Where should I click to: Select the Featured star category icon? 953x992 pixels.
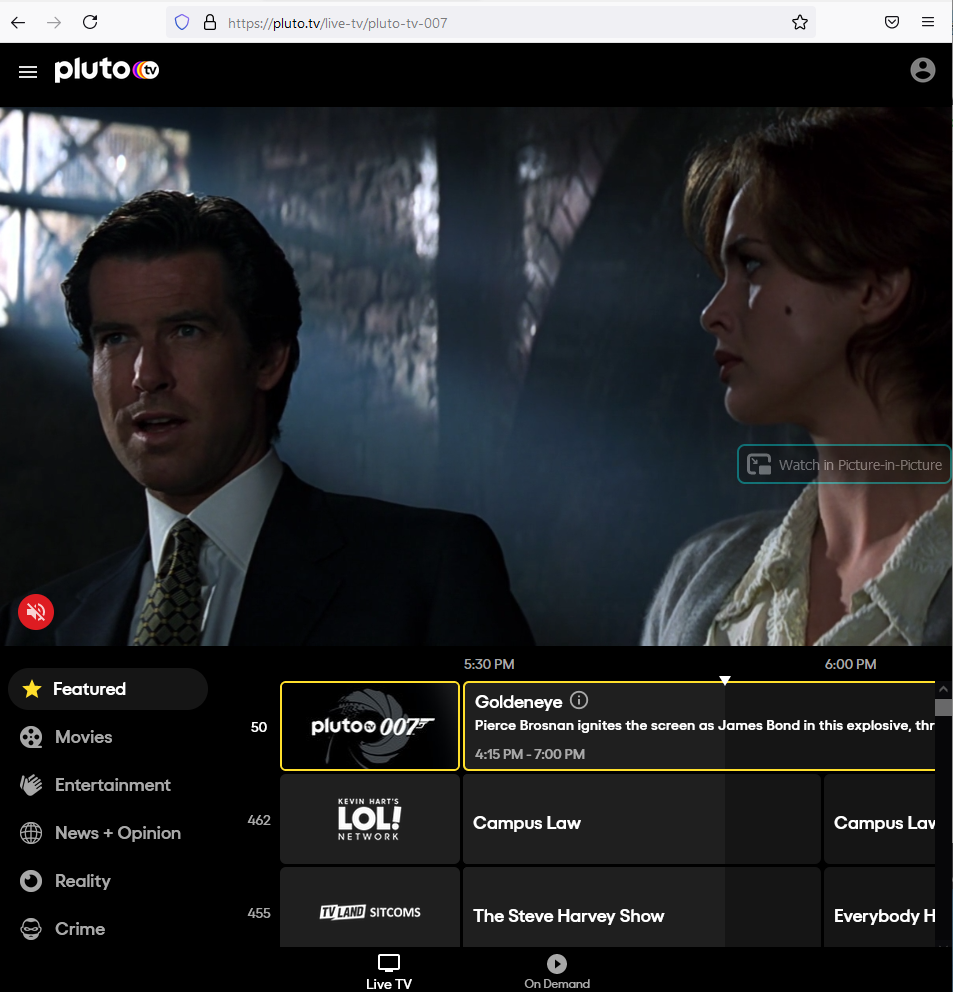(x=30, y=688)
